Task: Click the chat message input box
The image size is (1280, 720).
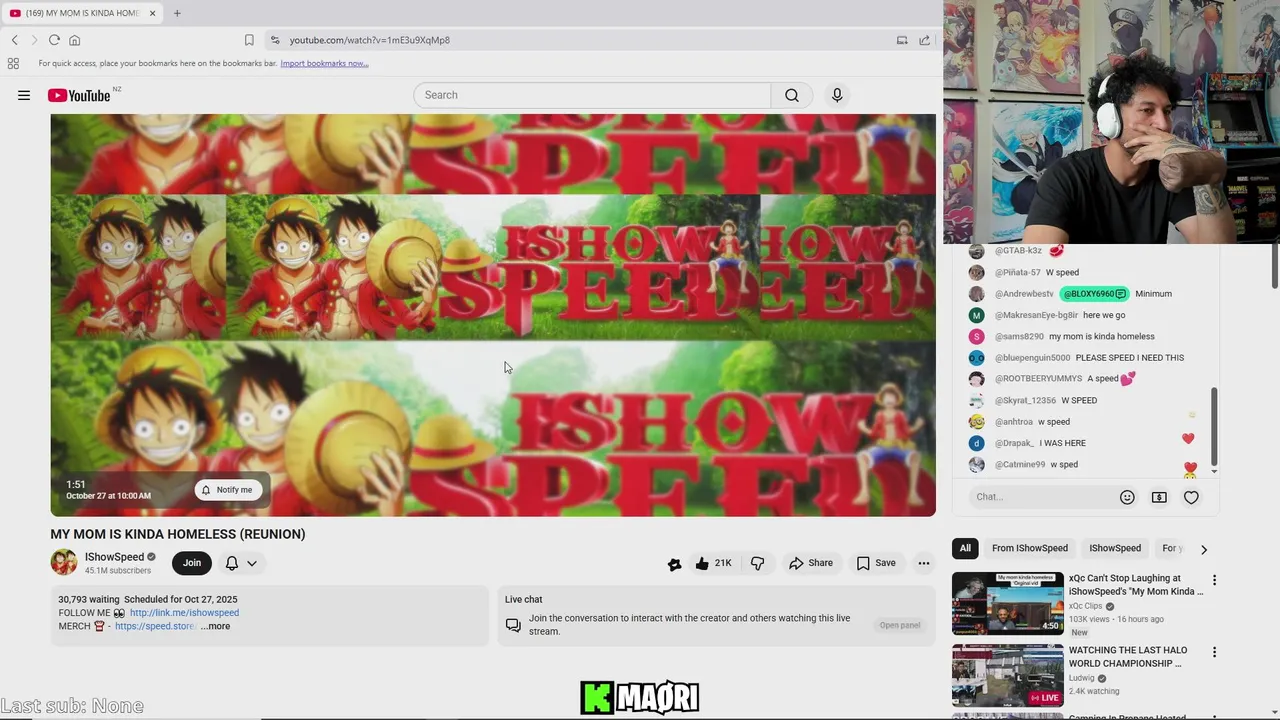Action: pos(1040,497)
